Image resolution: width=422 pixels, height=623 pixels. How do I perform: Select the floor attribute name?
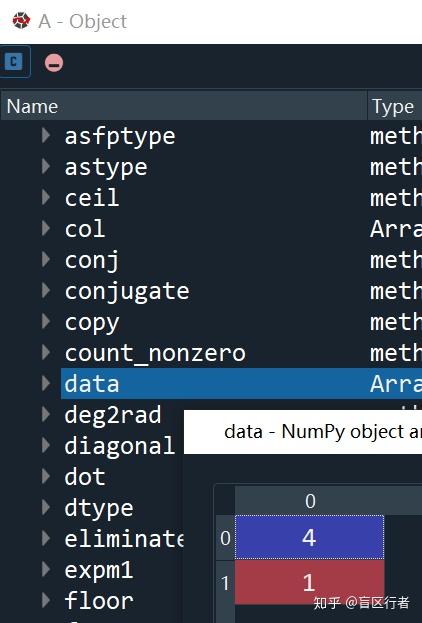click(99, 600)
